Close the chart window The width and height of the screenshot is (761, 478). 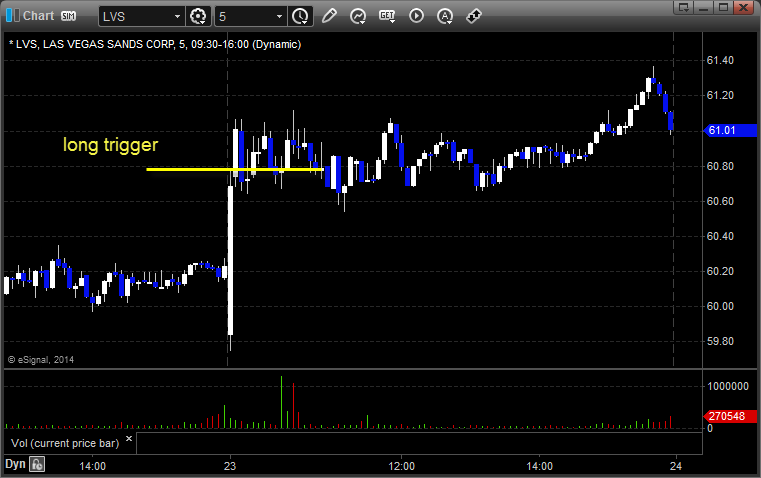[743, 7]
